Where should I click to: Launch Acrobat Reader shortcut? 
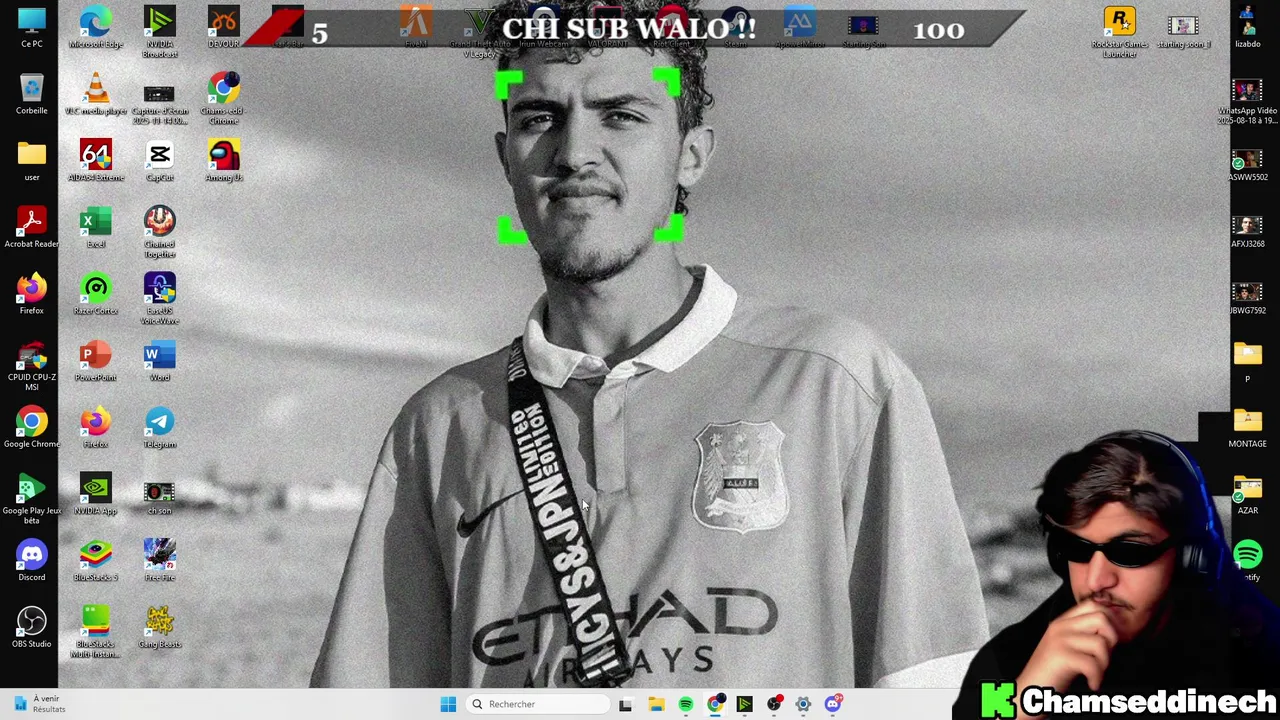click(31, 227)
